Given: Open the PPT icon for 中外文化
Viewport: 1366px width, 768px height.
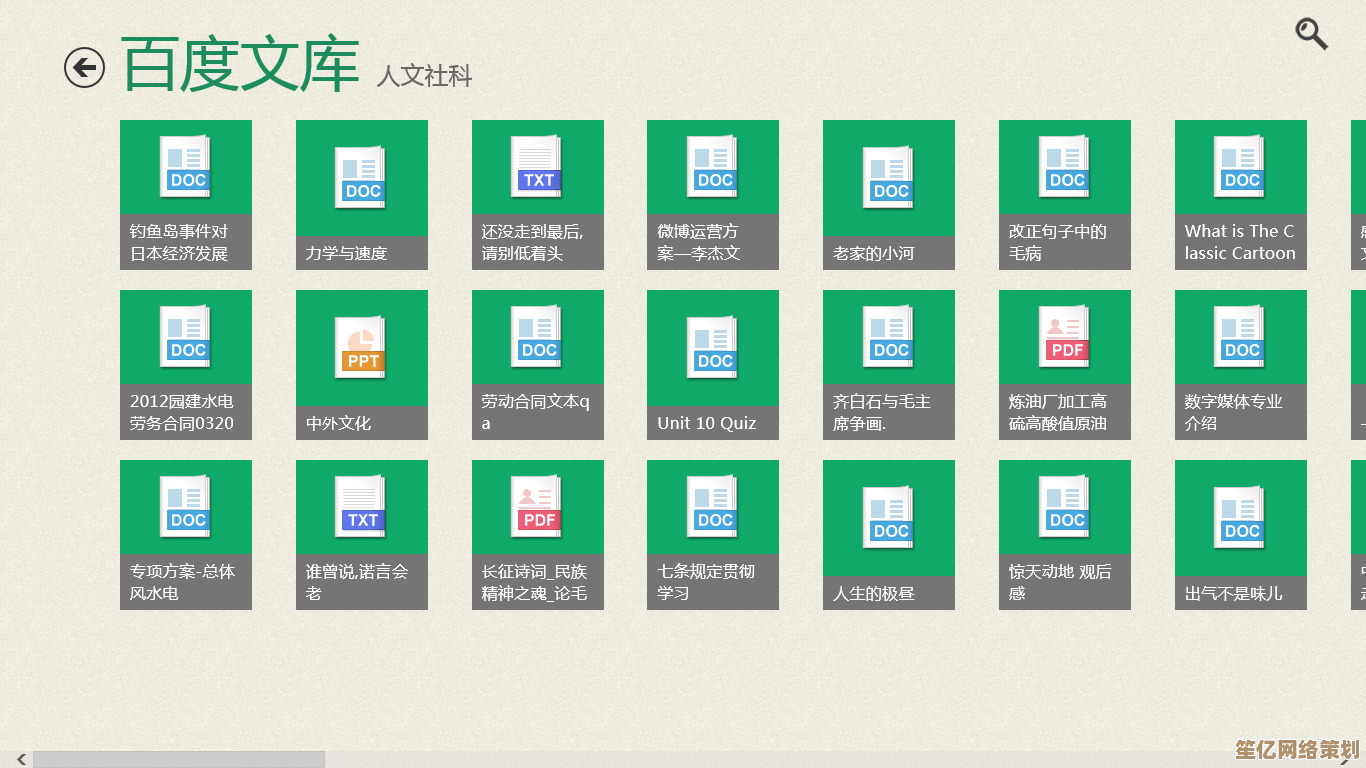Looking at the screenshot, I should click(362, 347).
